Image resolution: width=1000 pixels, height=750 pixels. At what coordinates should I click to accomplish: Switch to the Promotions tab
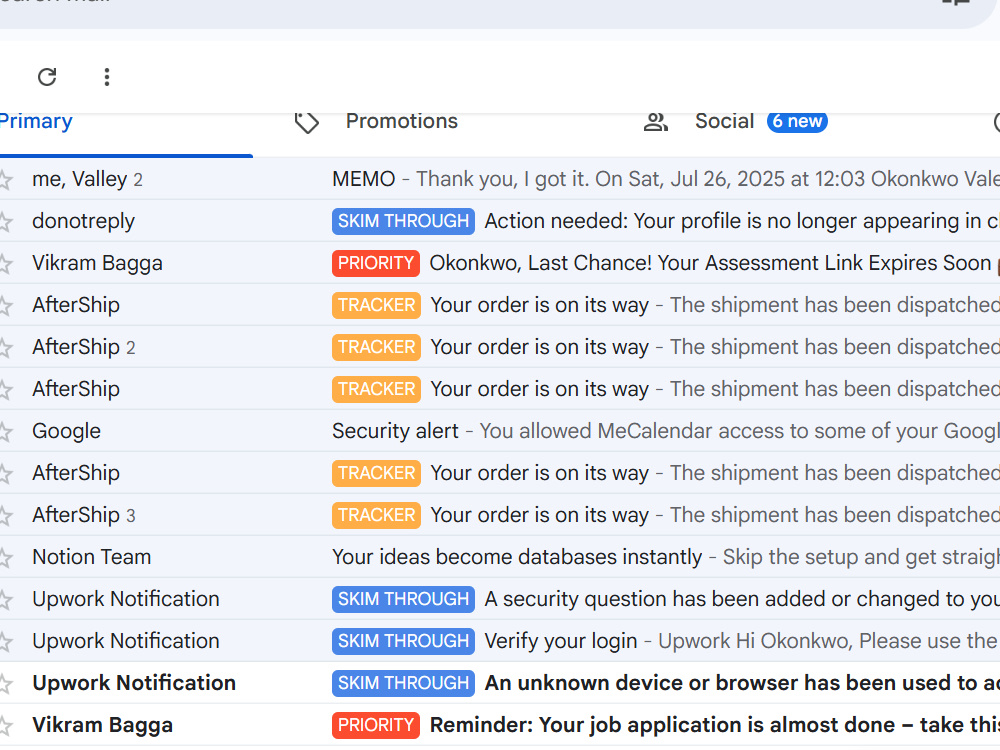coord(402,121)
